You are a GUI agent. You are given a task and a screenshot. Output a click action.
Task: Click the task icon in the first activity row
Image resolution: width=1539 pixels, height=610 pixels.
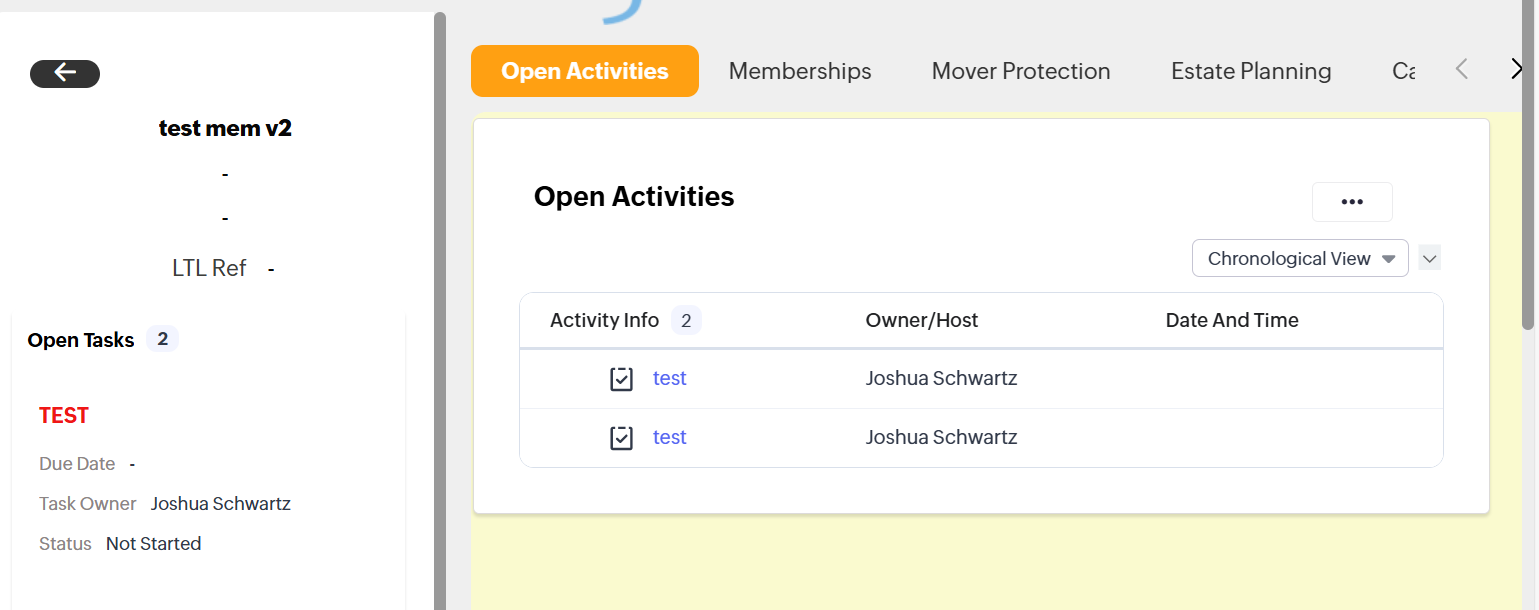click(621, 379)
